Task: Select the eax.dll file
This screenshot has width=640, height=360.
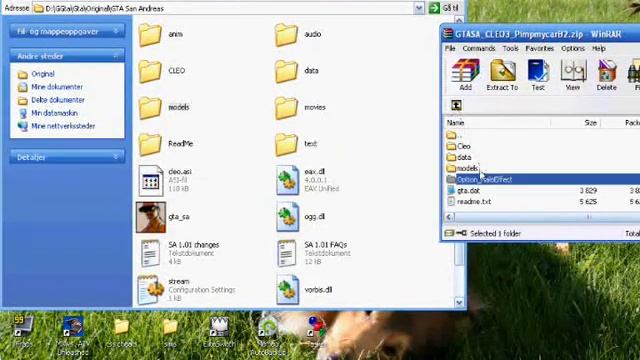Action: (x=307, y=180)
